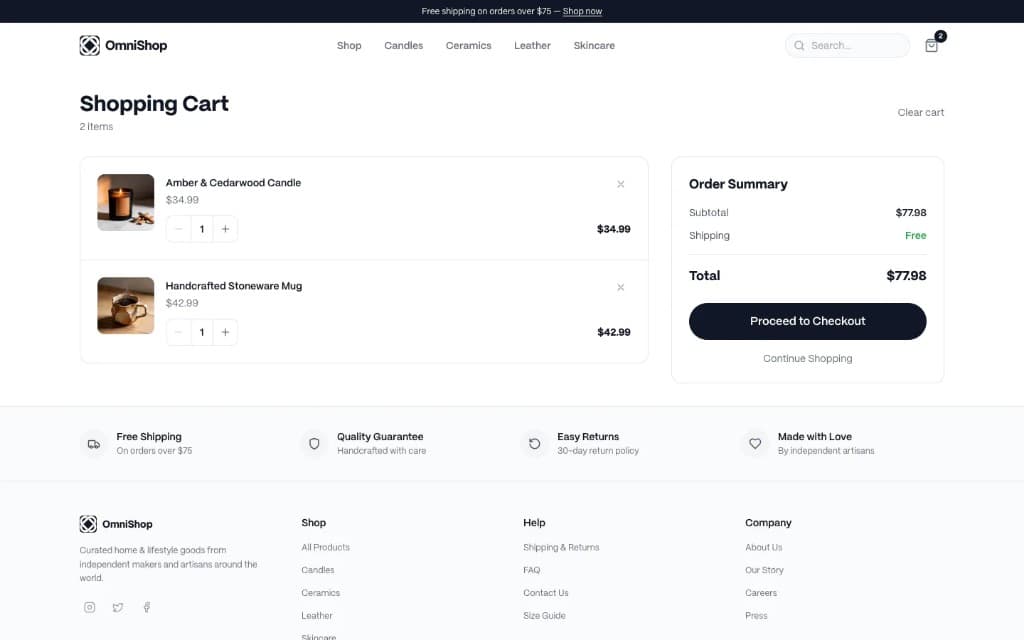Click the search magnifier icon
The height and width of the screenshot is (640, 1024).
[x=799, y=46]
